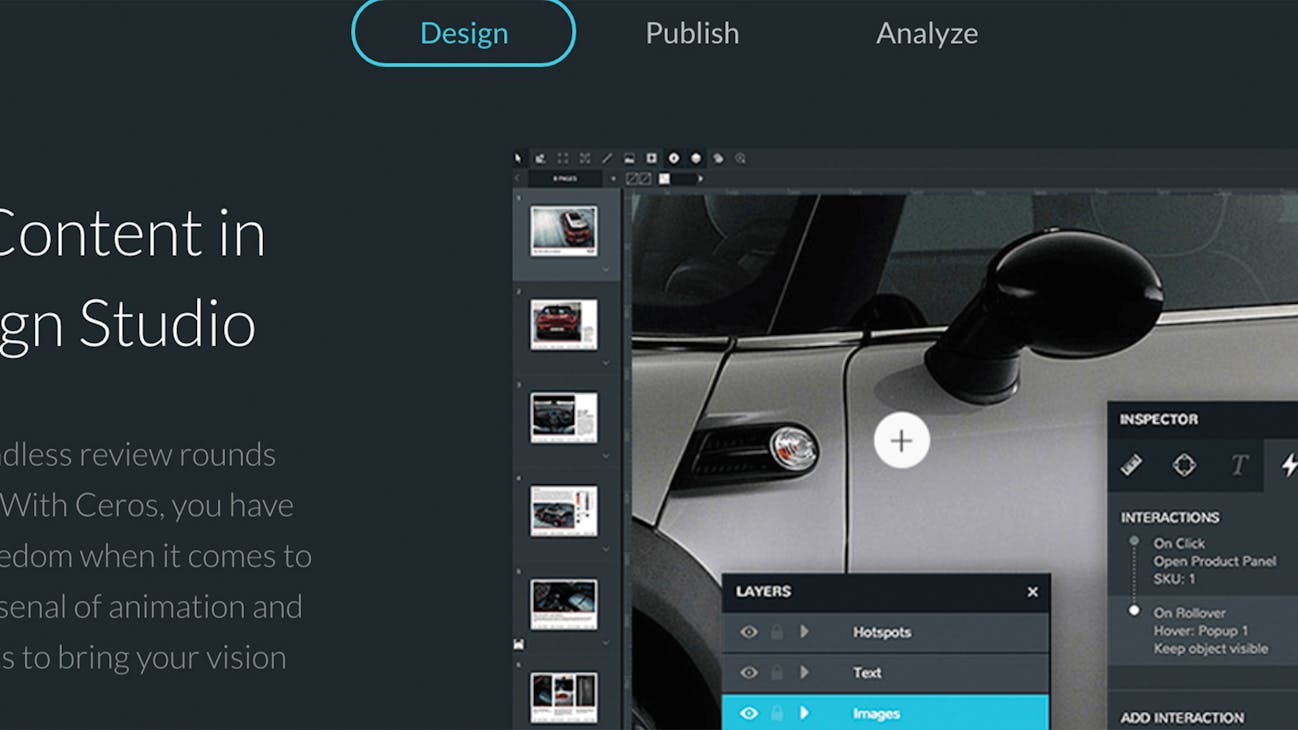Open the chevron below page 5 thumbnail
This screenshot has height=730, width=1298.
pos(605,643)
